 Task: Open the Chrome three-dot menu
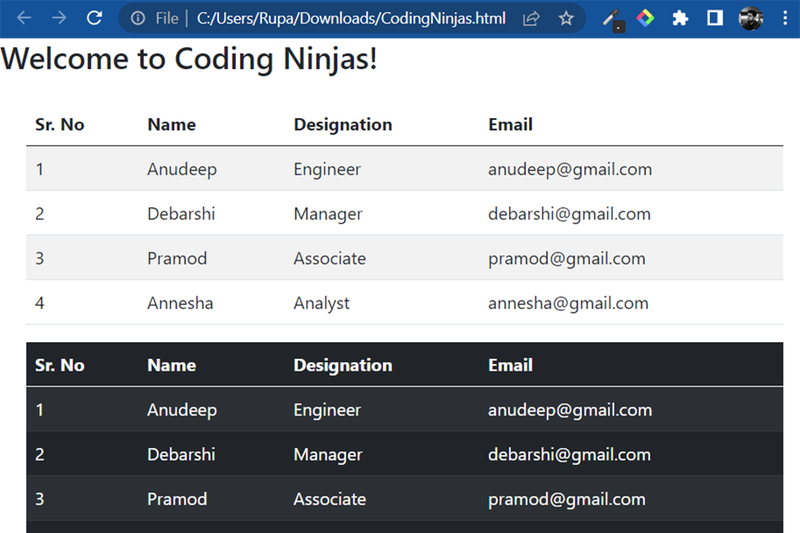point(785,18)
